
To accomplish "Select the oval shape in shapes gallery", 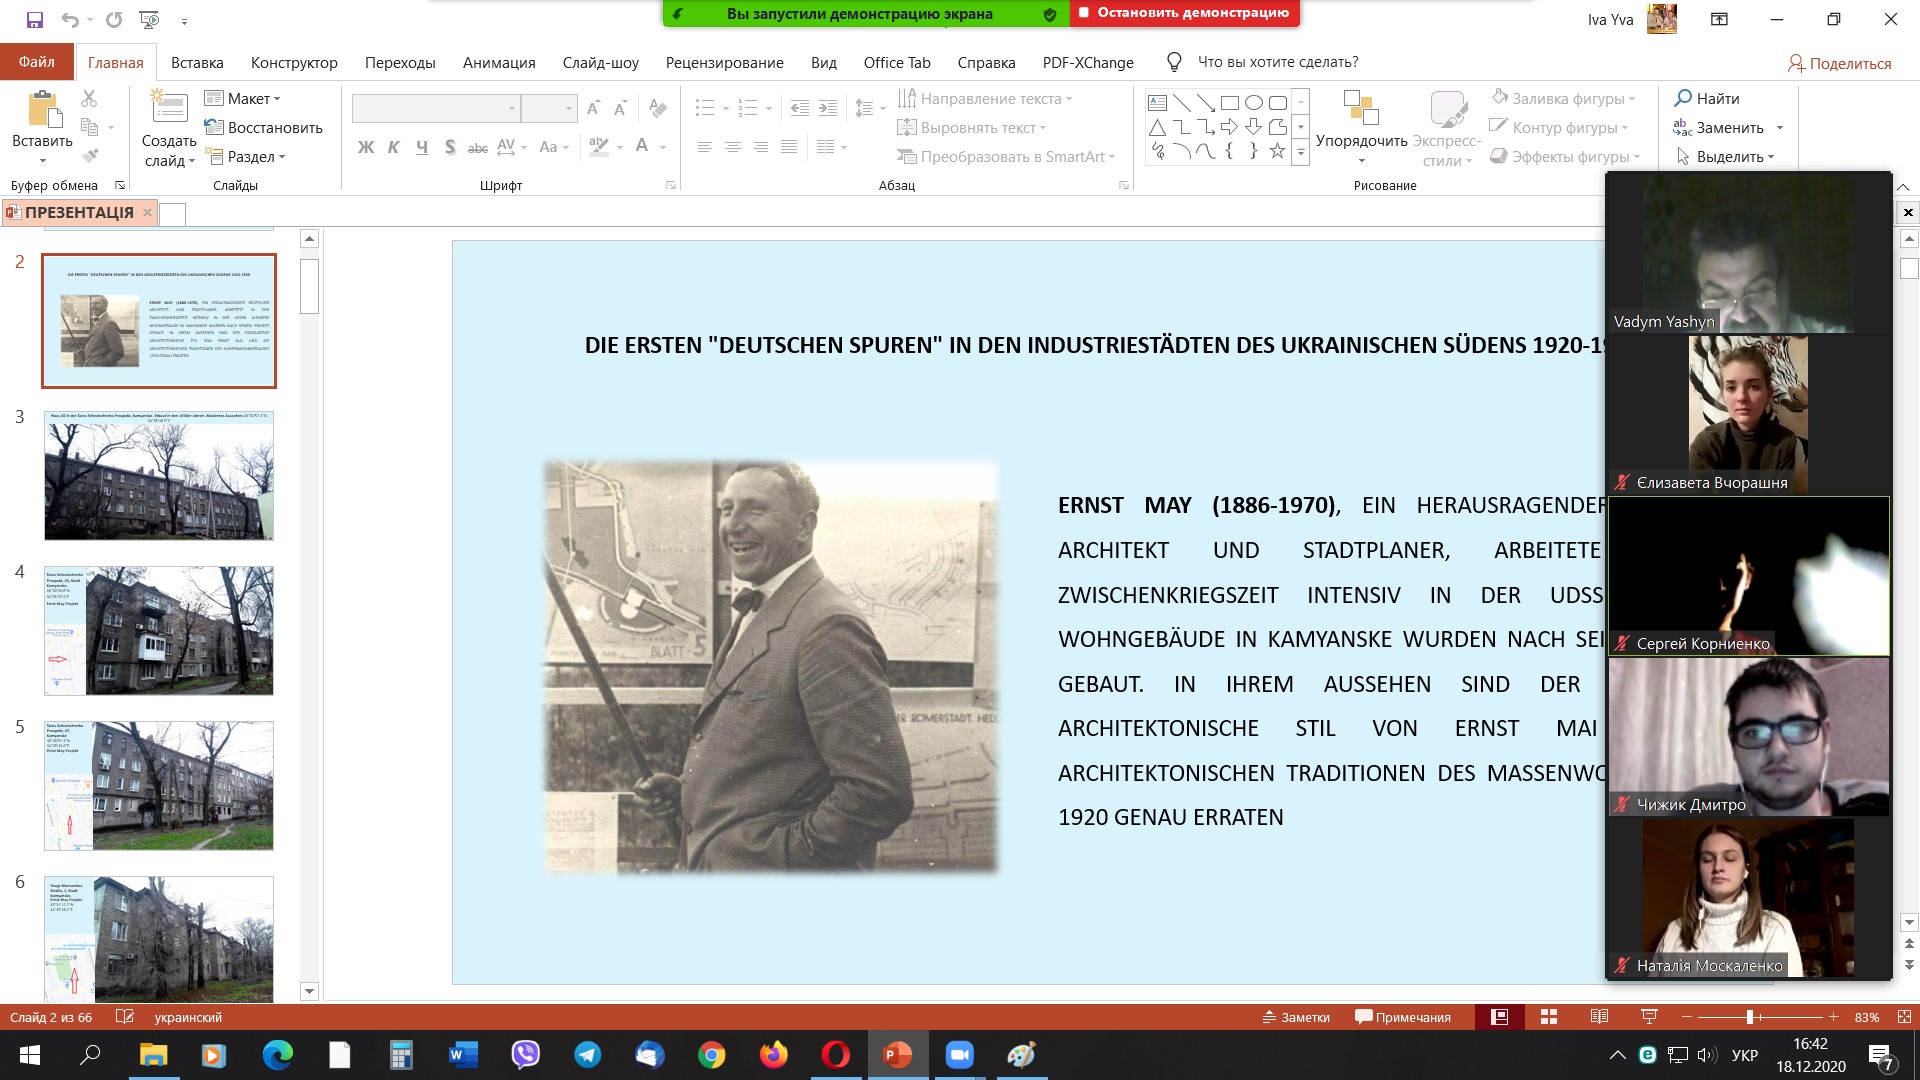I will [1254, 103].
